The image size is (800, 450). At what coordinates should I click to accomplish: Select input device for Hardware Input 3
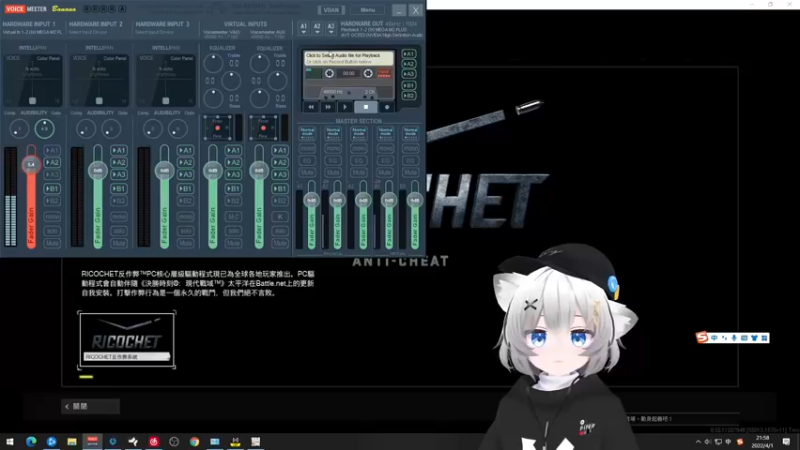tap(154, 32)
